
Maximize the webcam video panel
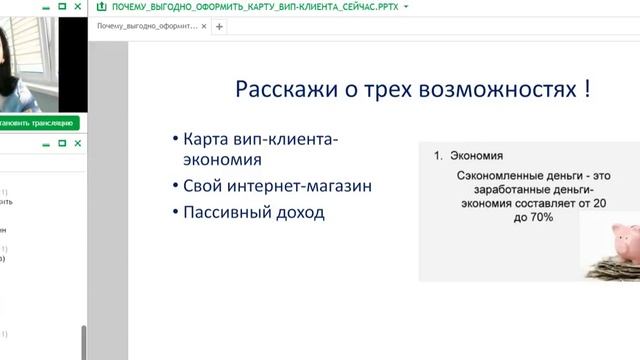coord(62,6)
